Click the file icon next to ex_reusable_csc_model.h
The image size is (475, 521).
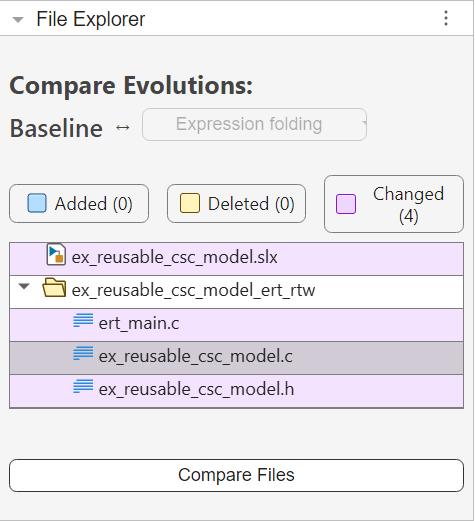click(83, 387)
